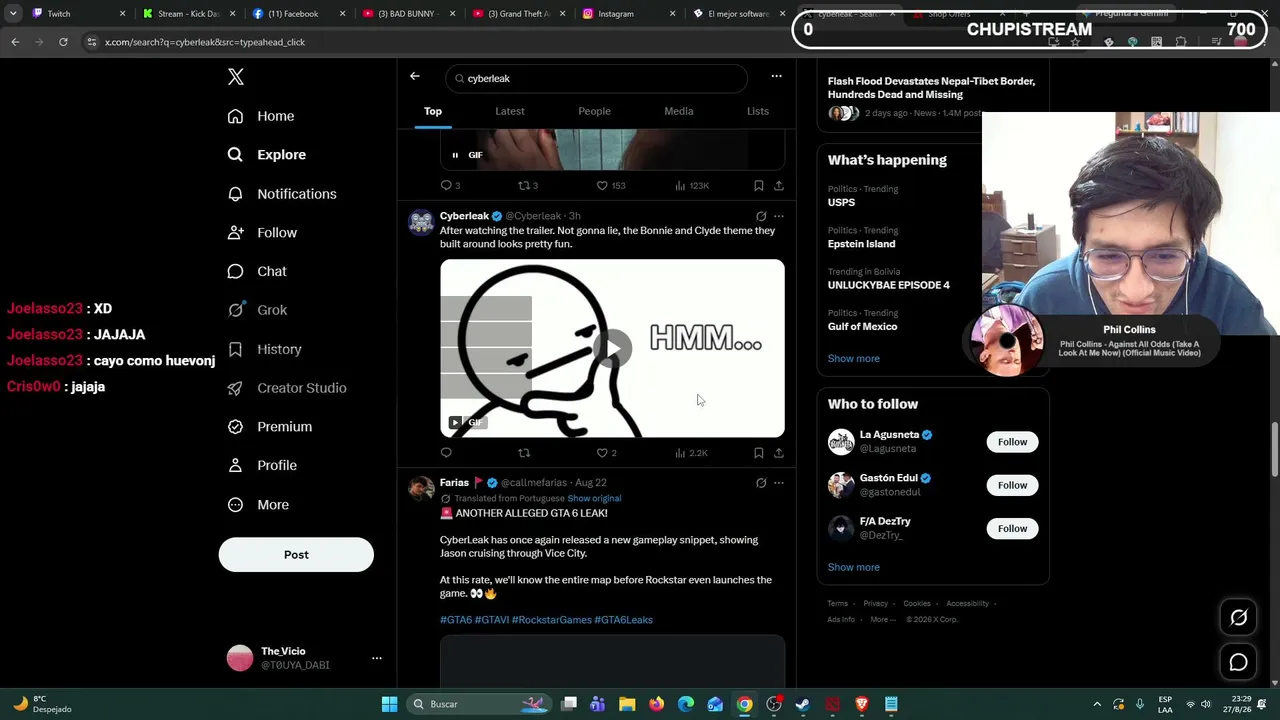Follow La Agusneta
1280x720 pixels.
pyautogui.click(x=1012, y=442)
